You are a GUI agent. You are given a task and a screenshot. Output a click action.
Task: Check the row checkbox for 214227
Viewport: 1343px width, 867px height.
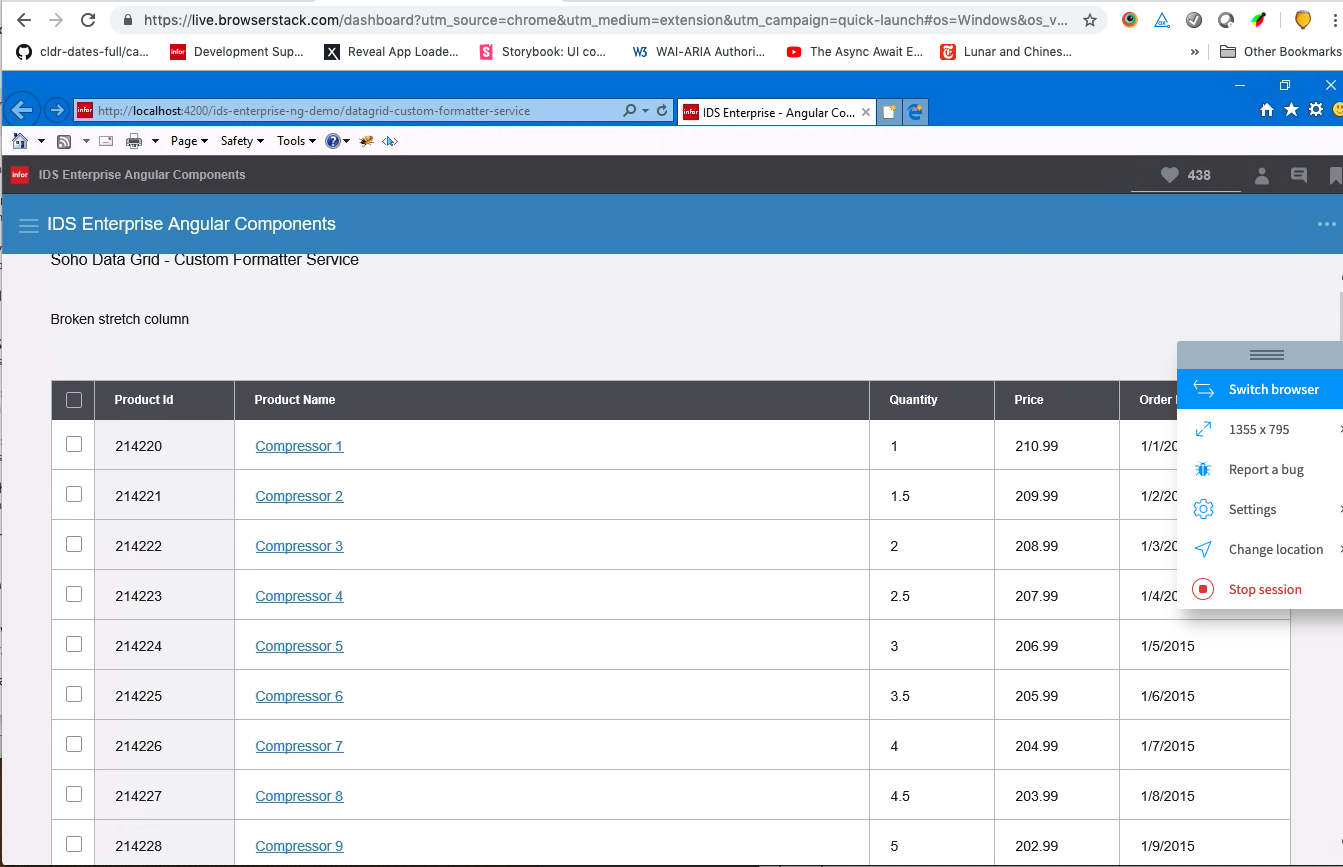pos(74,794)
